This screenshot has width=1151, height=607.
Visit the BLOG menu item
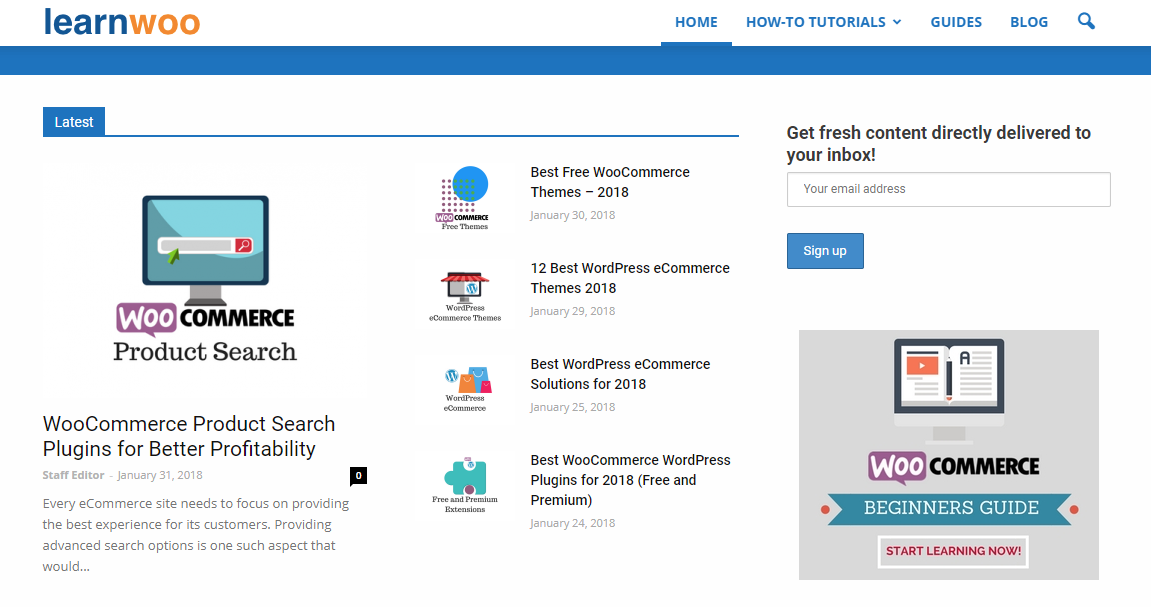coord(1028,22)
